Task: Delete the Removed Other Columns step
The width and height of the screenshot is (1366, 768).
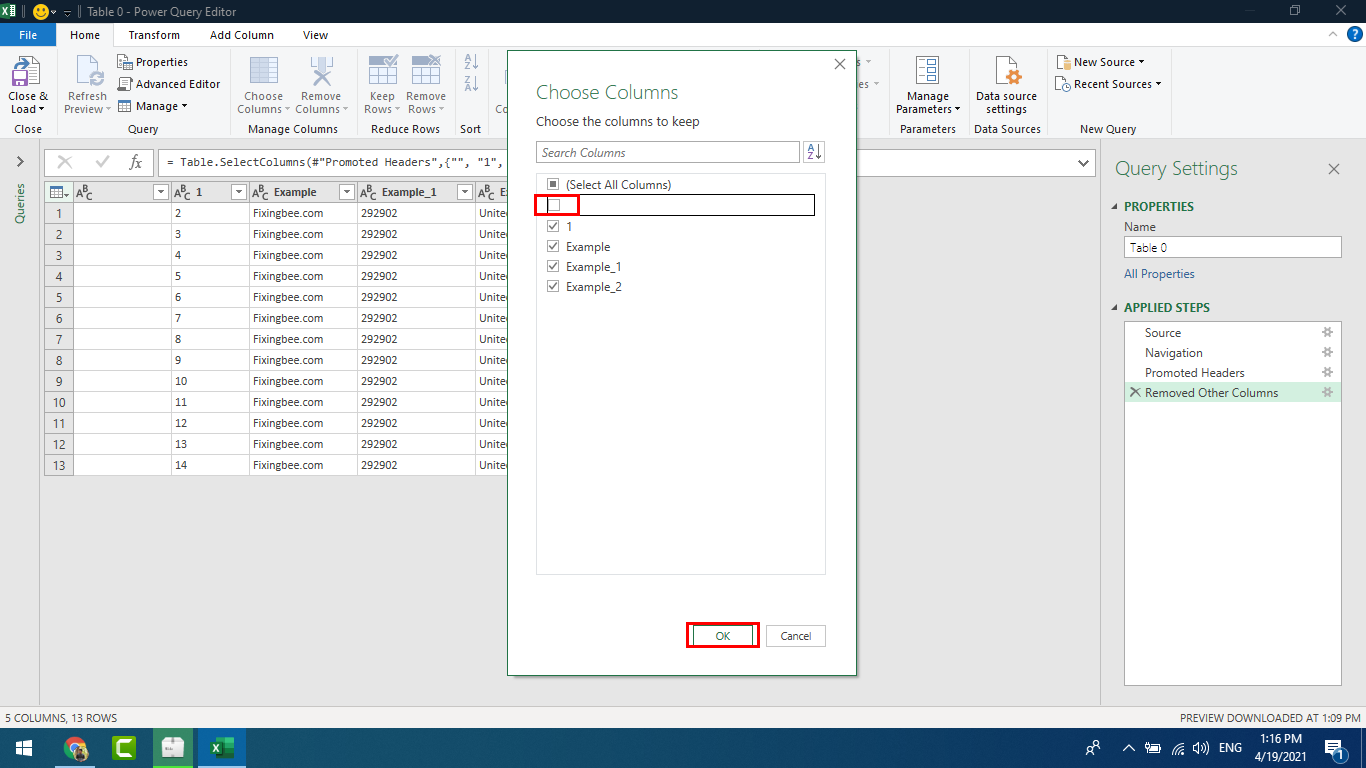Action: tap(1134, 393)
